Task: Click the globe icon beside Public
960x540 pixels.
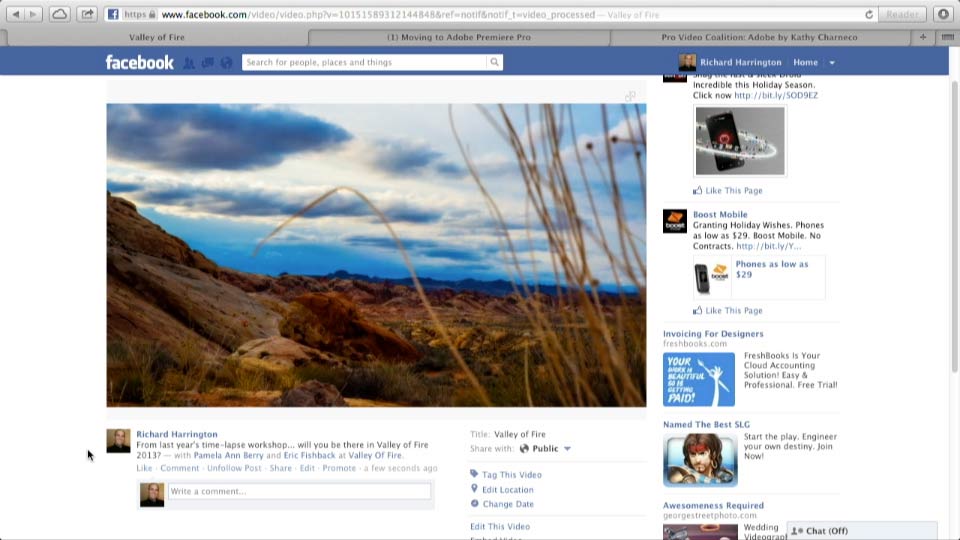Action: pyautogui.click(x=524, y=449)
